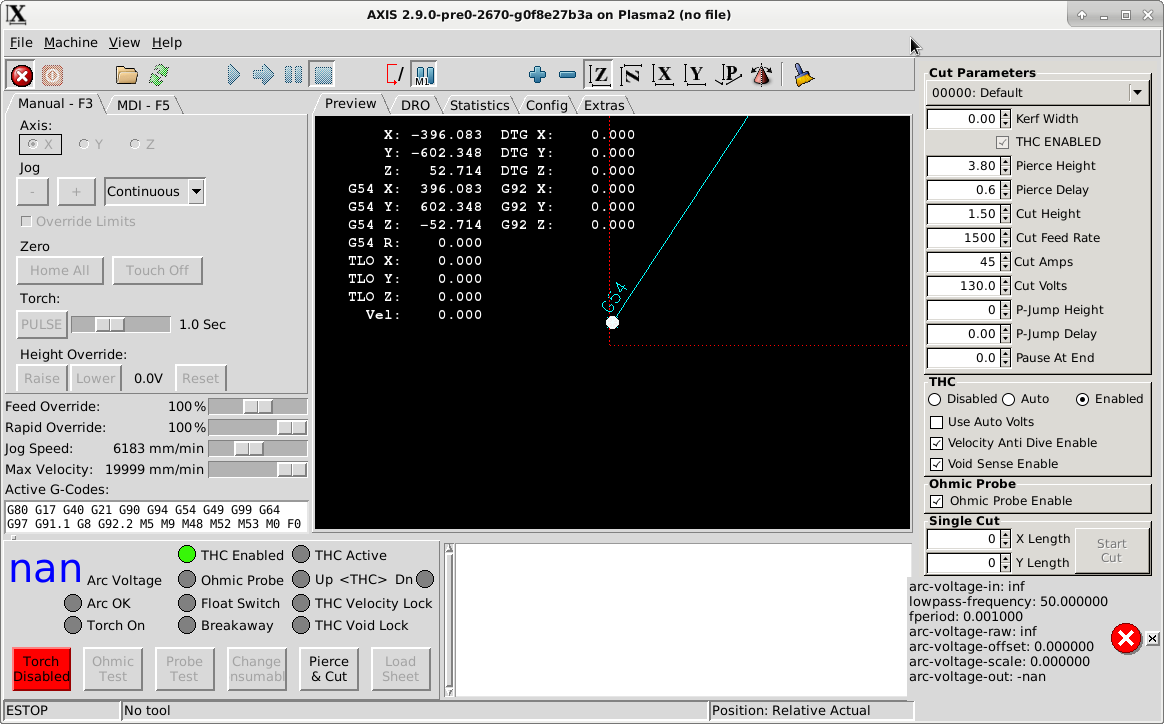
Task: Select the X axis radio button
Action: click(41, 144)
